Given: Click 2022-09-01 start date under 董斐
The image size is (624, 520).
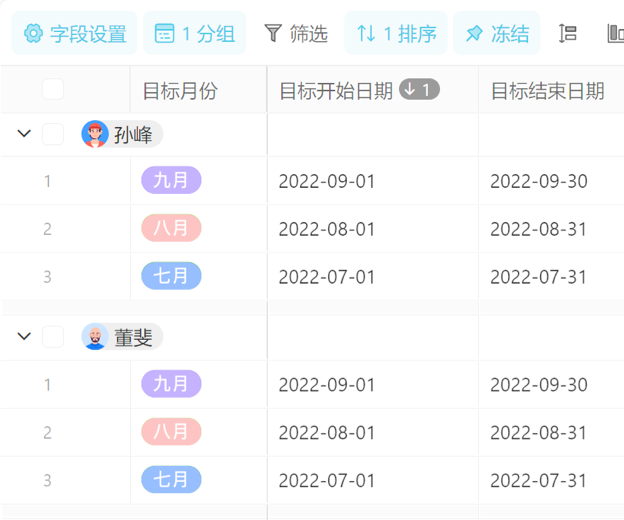Looking at the screenshot, I should pos(327,385).
